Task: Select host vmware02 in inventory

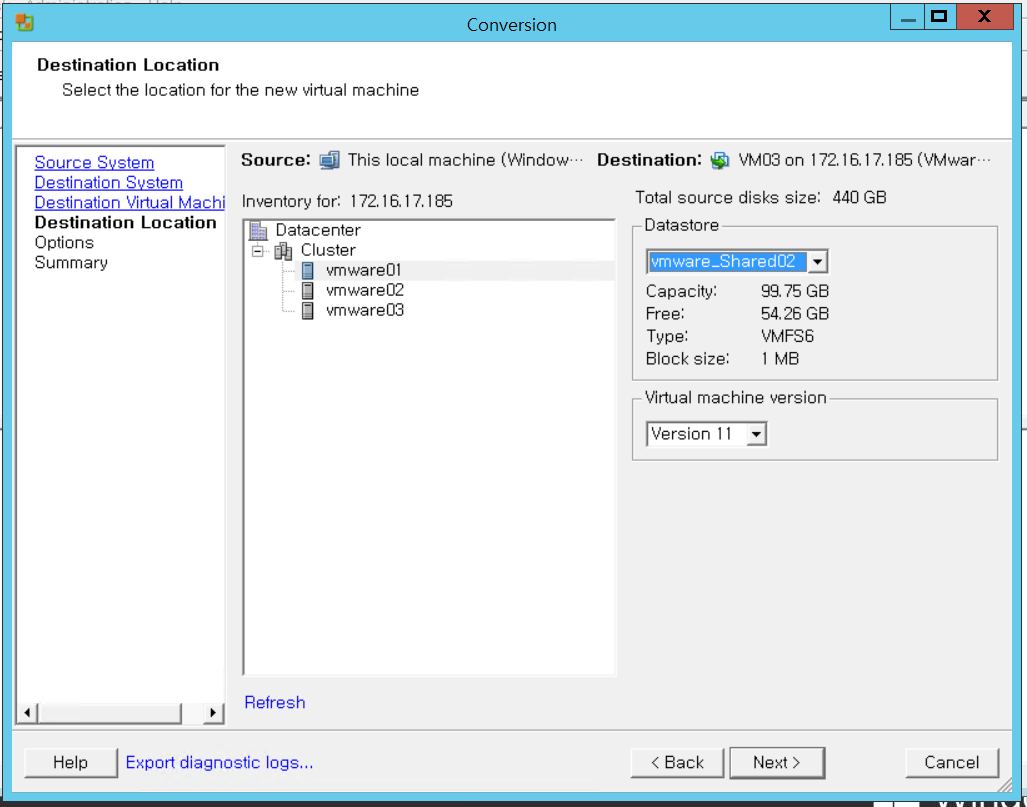Action: pos(365,290)
